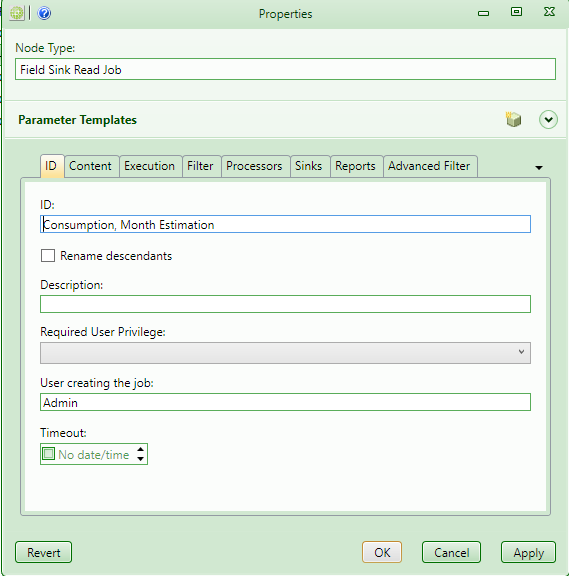Increase the Timeout value with up arrow
The image size is (569, 576).
(x=140, y=449)
